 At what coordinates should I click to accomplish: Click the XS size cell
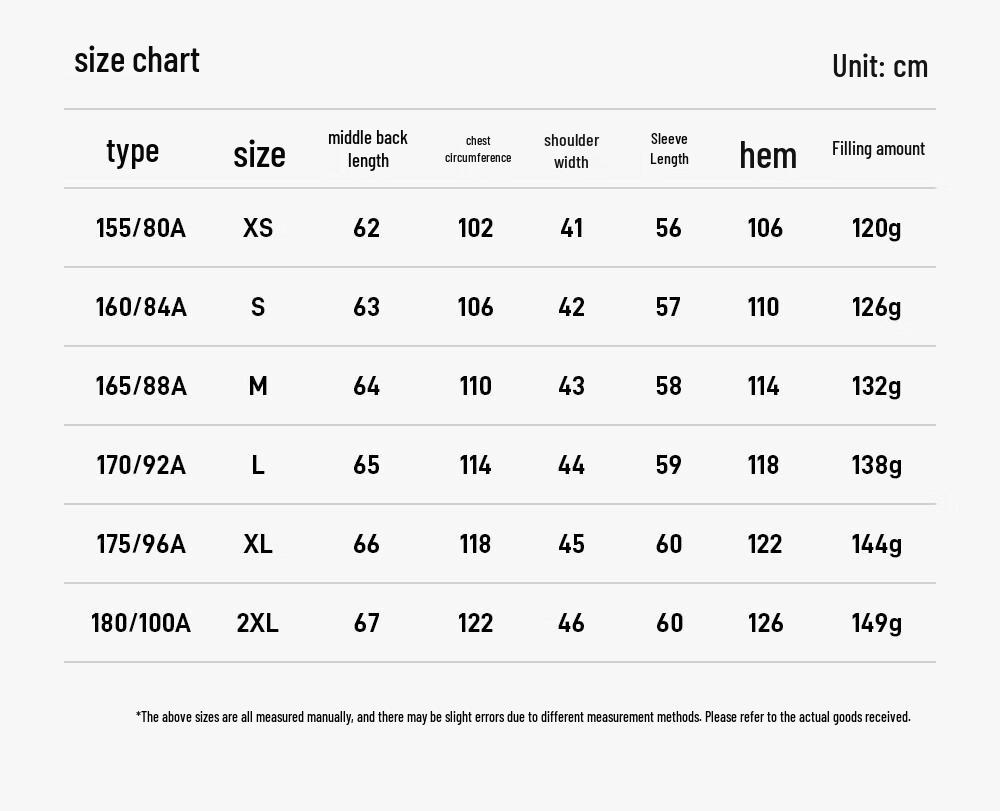click(x=258, y=228)
